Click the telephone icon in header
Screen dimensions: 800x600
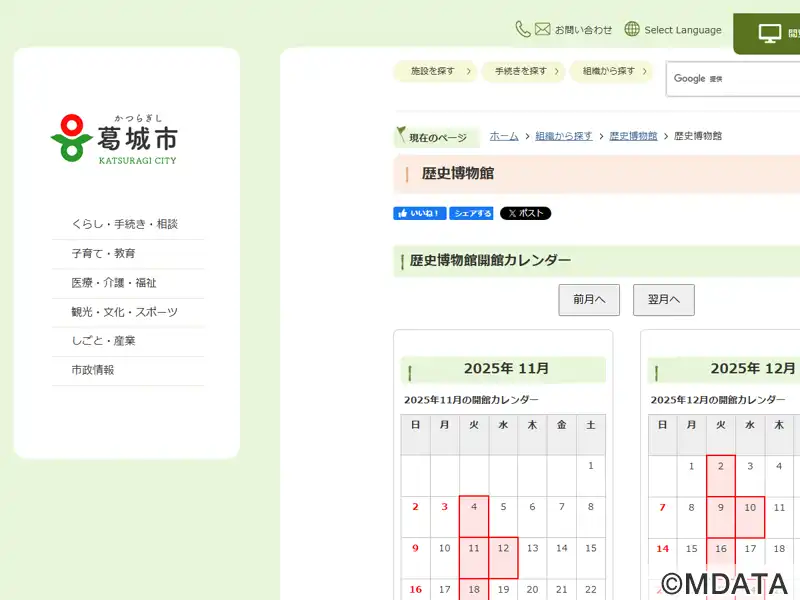pos(523,29)
